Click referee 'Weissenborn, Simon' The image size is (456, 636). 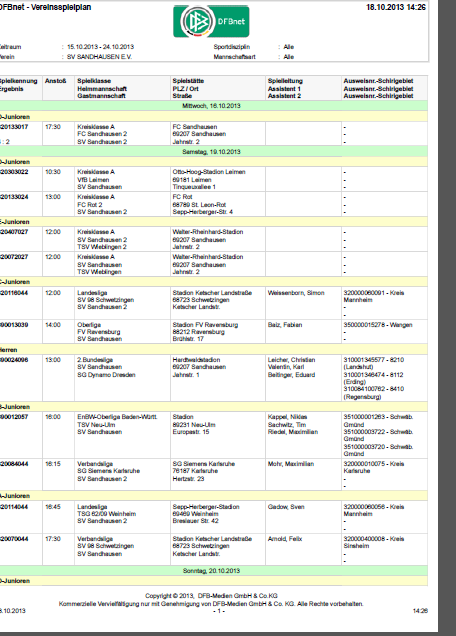pos(296,293)
